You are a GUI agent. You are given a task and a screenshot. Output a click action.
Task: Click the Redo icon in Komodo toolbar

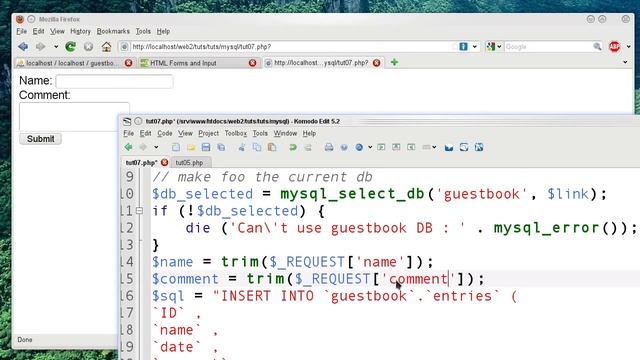click(308, 147)
